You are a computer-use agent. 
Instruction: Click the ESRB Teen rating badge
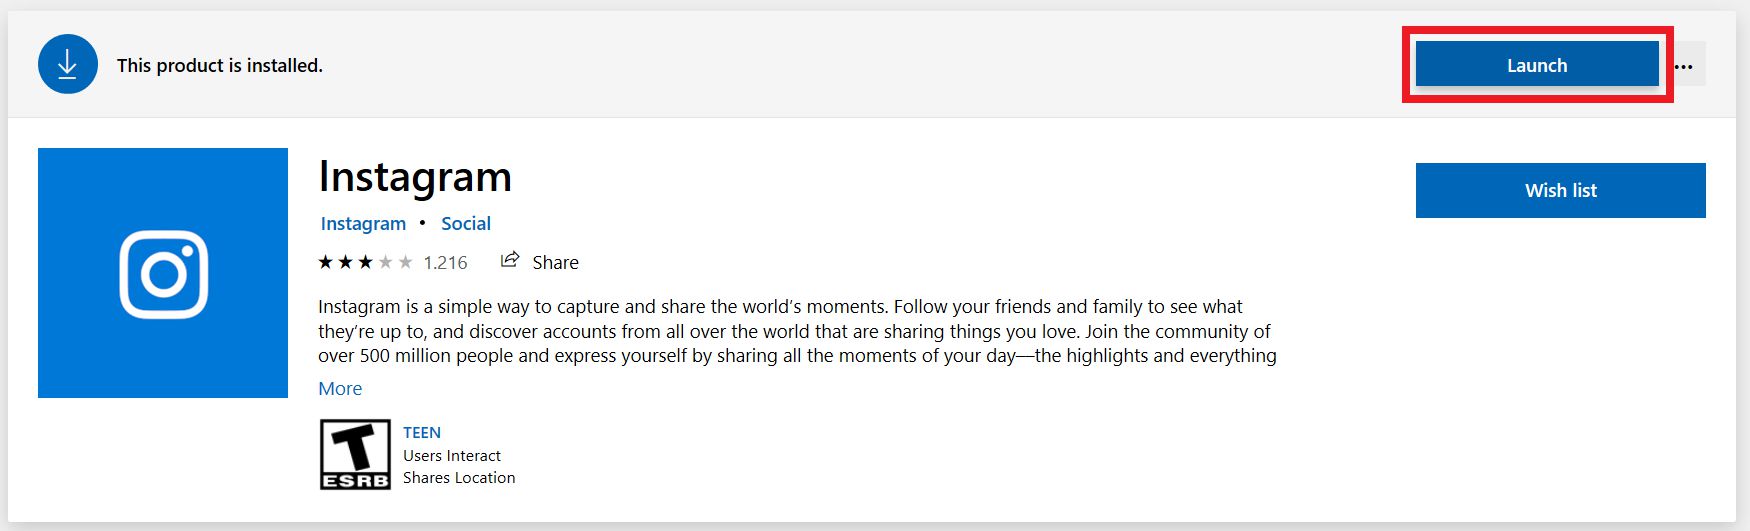355,455
